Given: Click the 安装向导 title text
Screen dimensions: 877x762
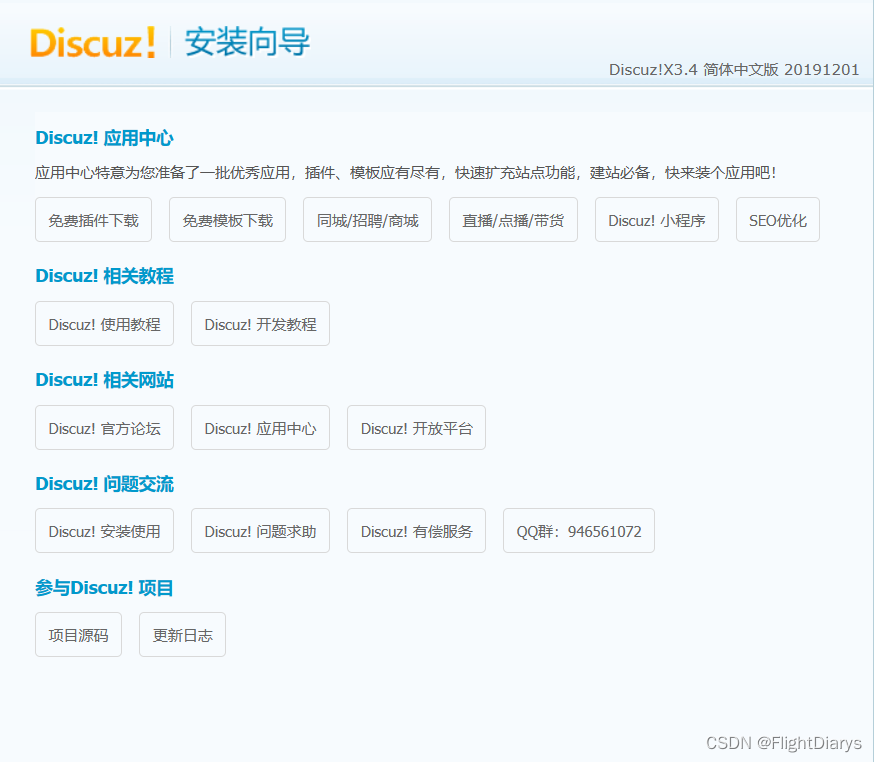Looking at the screenshot, I should click(x=247, y=42).
